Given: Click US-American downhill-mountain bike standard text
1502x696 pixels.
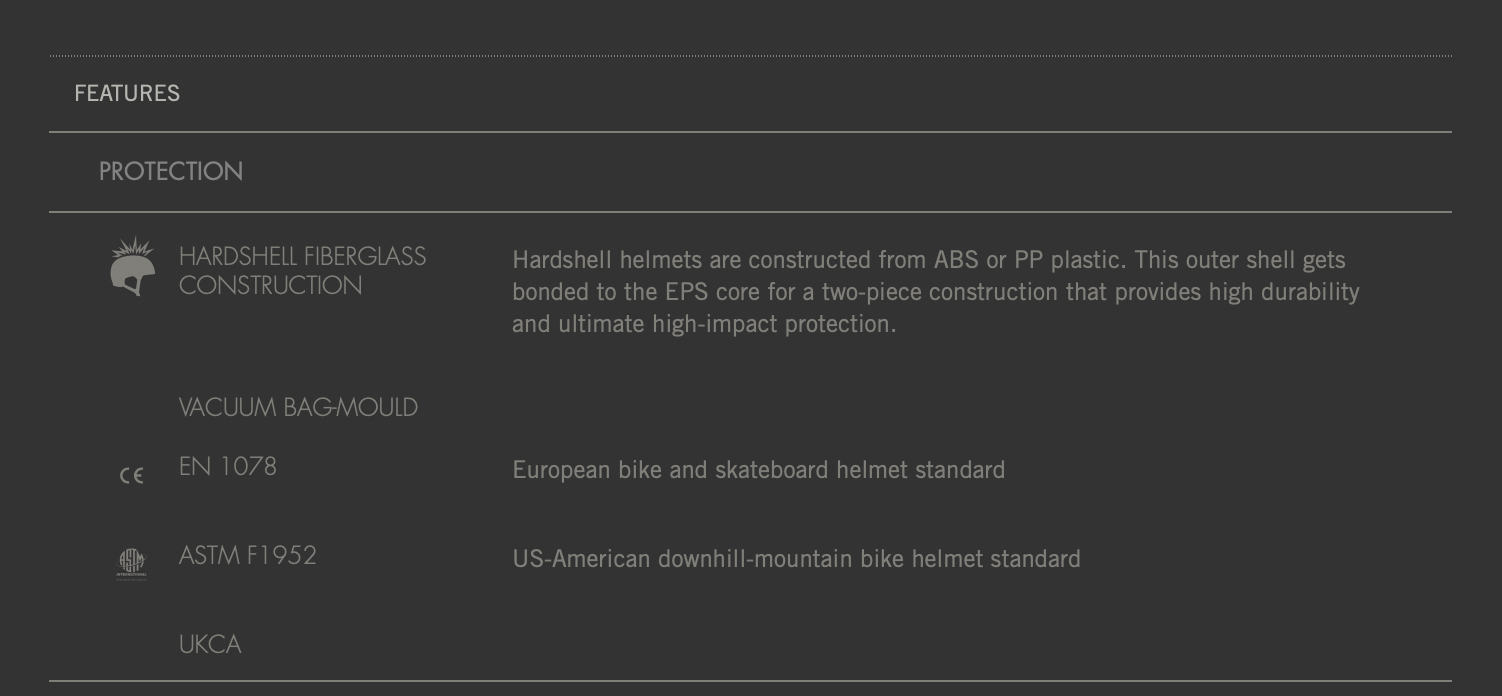Looking at the screenshot, I should pyautogui.click(x=797, y=559).
